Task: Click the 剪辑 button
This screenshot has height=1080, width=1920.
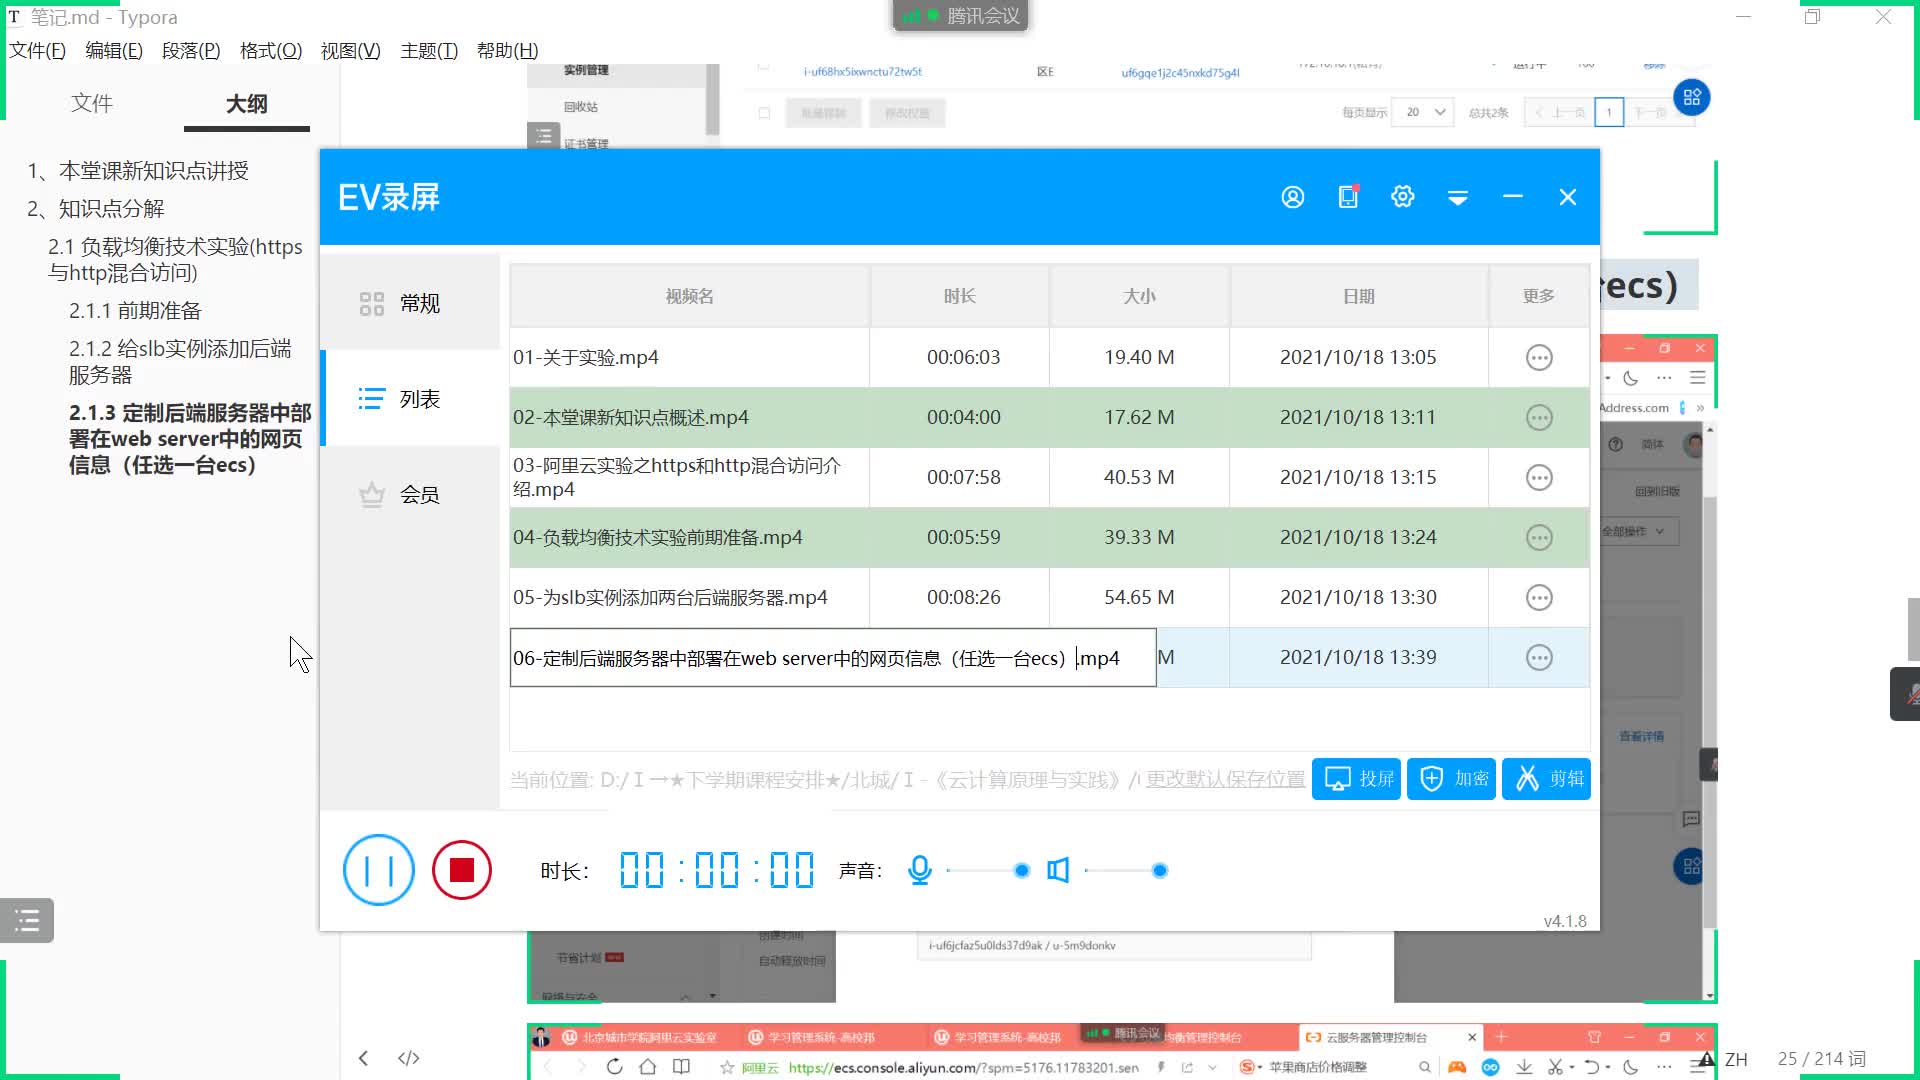Action: [x=1546, y=778]
